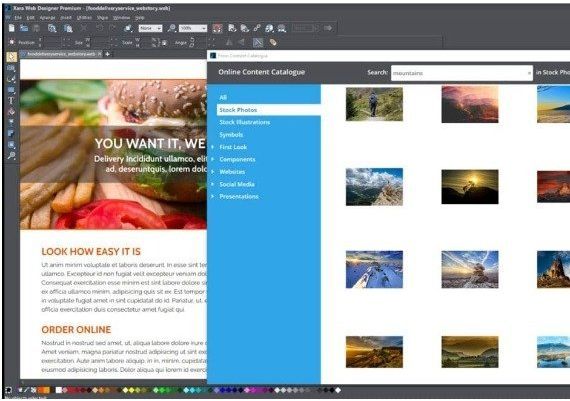Click the zoom magnifier icon beside 100% box
This screenshot has width=570, height=401.
click(172, 28)
